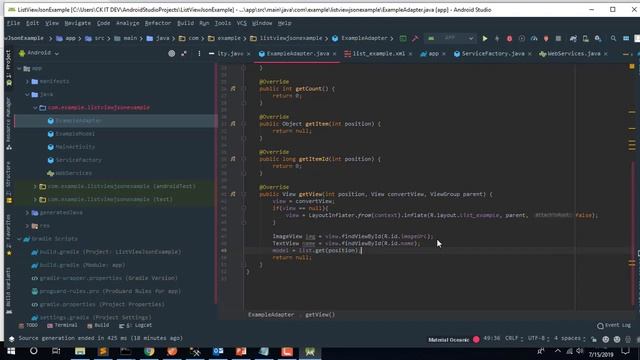The image size is (640, 360).
Task: Switch to the list_example.xml tab
Action: point(378,53)
